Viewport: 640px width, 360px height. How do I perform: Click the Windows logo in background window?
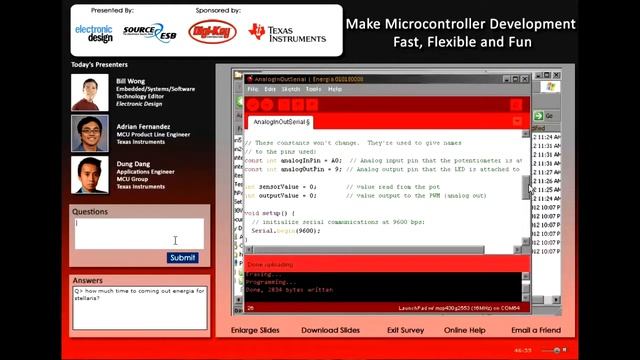[x=551, y=87]
